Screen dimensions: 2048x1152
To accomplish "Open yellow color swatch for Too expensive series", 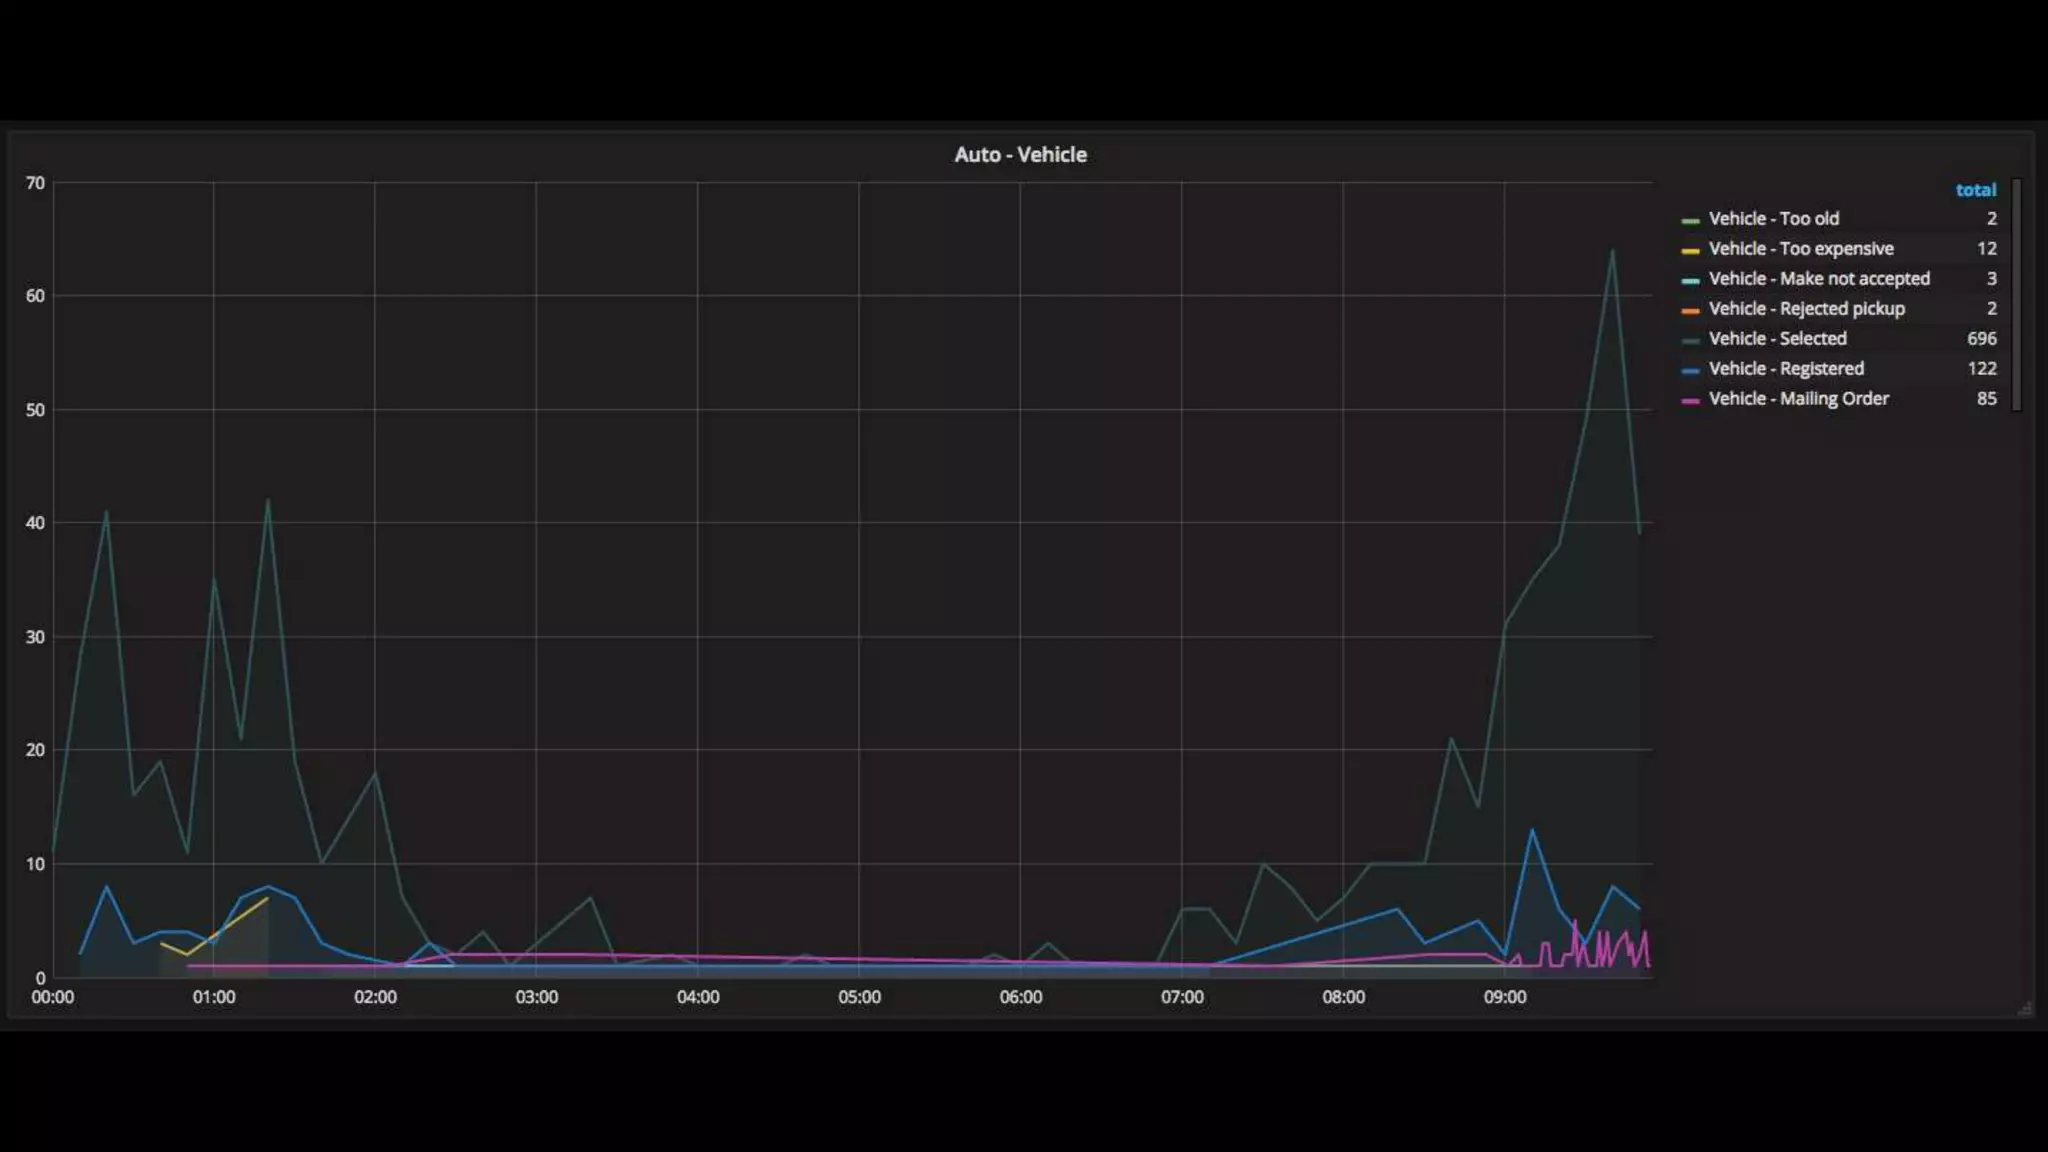I will click(x=1690, y=250).
